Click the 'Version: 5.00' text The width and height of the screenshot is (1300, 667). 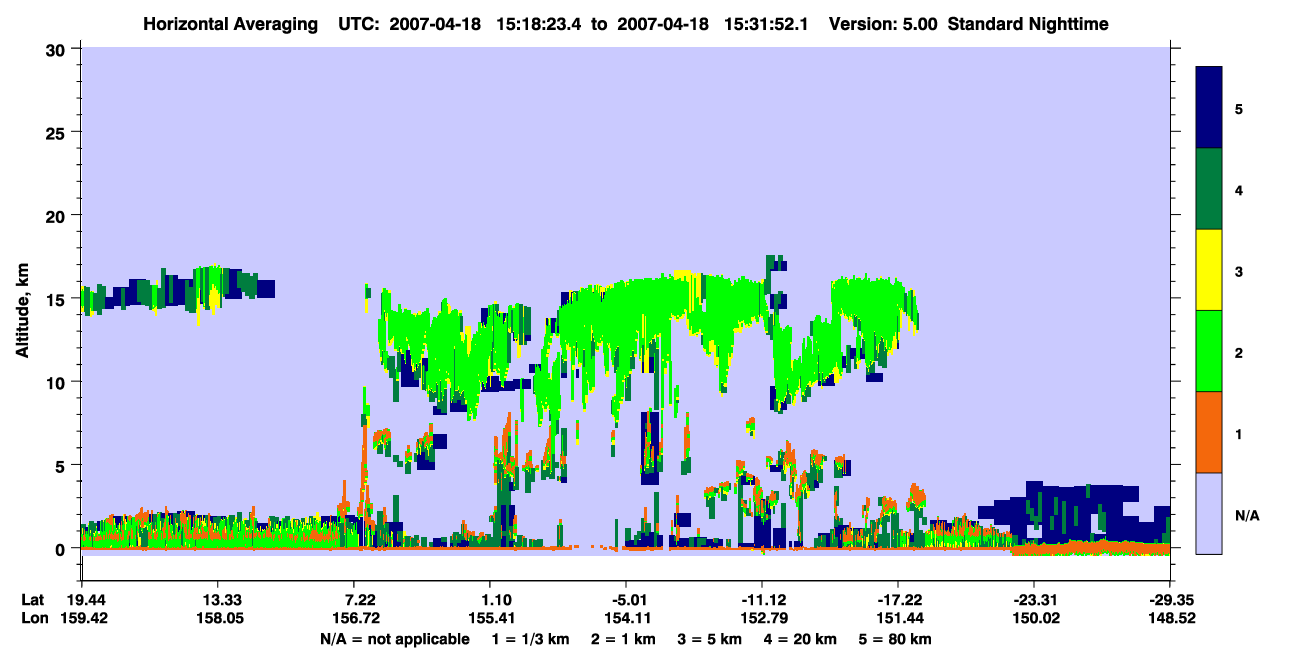point(883,23)
